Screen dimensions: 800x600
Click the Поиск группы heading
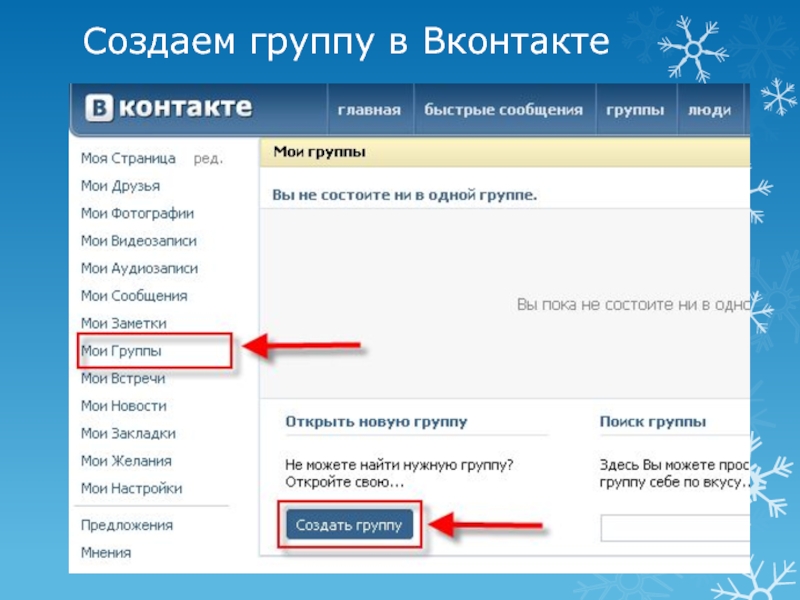click(653, 422)
